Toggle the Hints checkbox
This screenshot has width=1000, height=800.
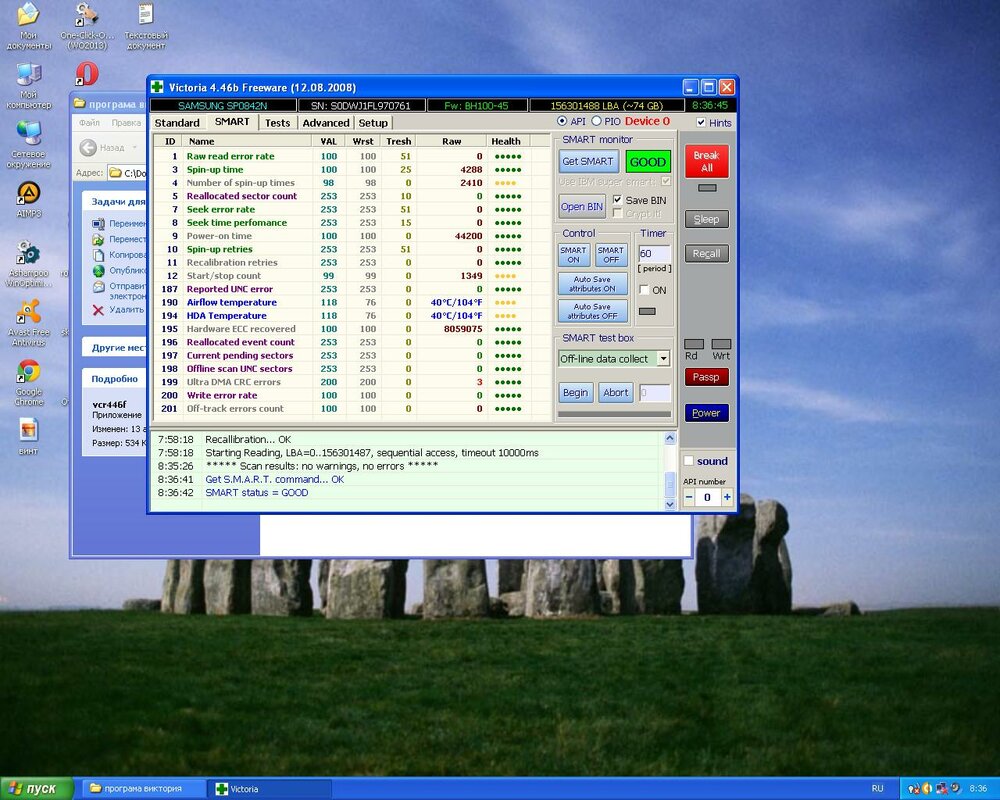click(x=702, y=123)
